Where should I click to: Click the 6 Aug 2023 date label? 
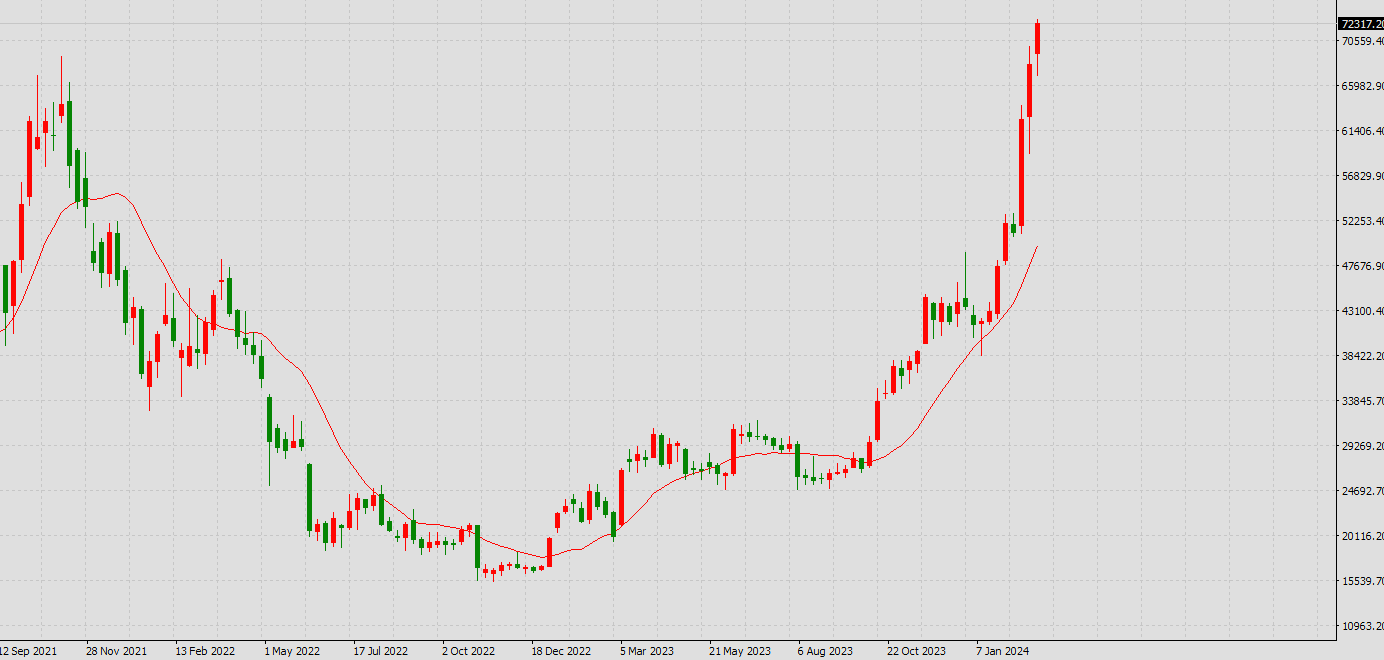coord(825,651)
